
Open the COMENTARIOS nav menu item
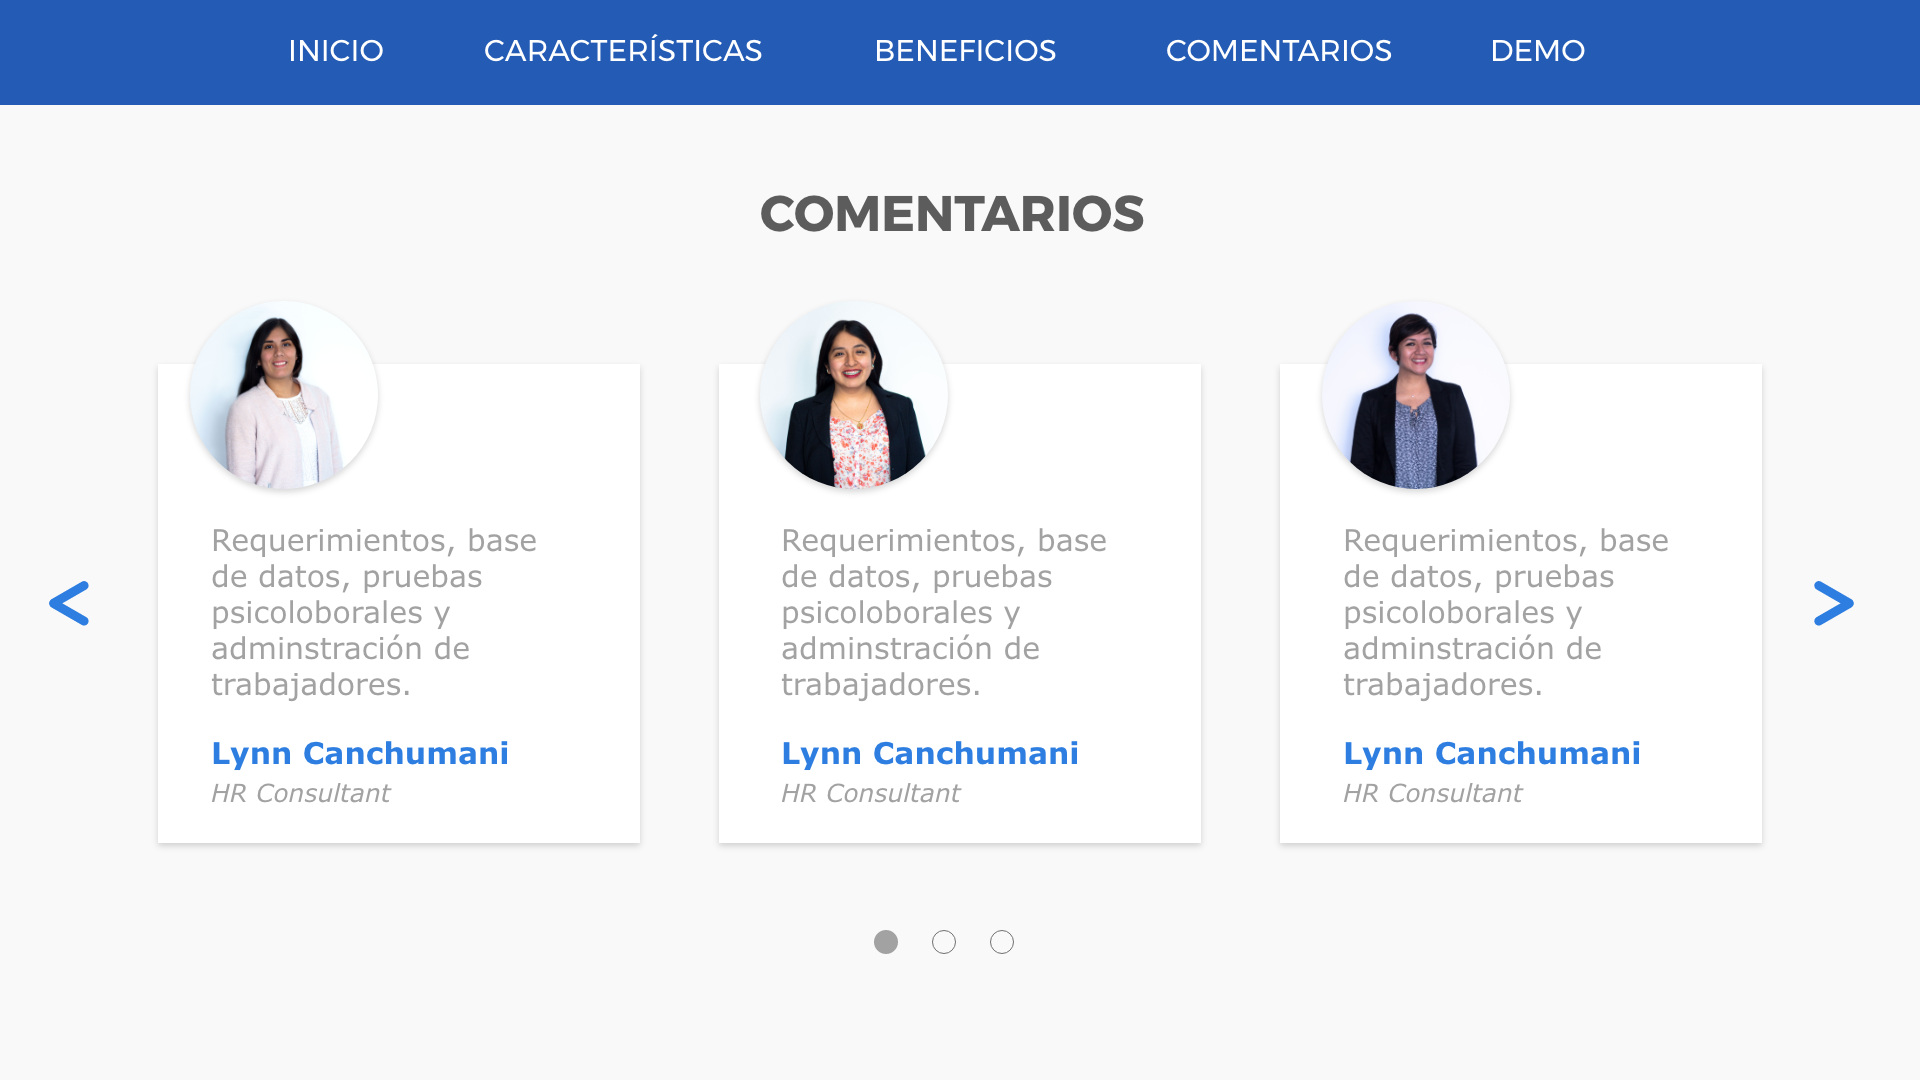click(x=1278, y=51)
